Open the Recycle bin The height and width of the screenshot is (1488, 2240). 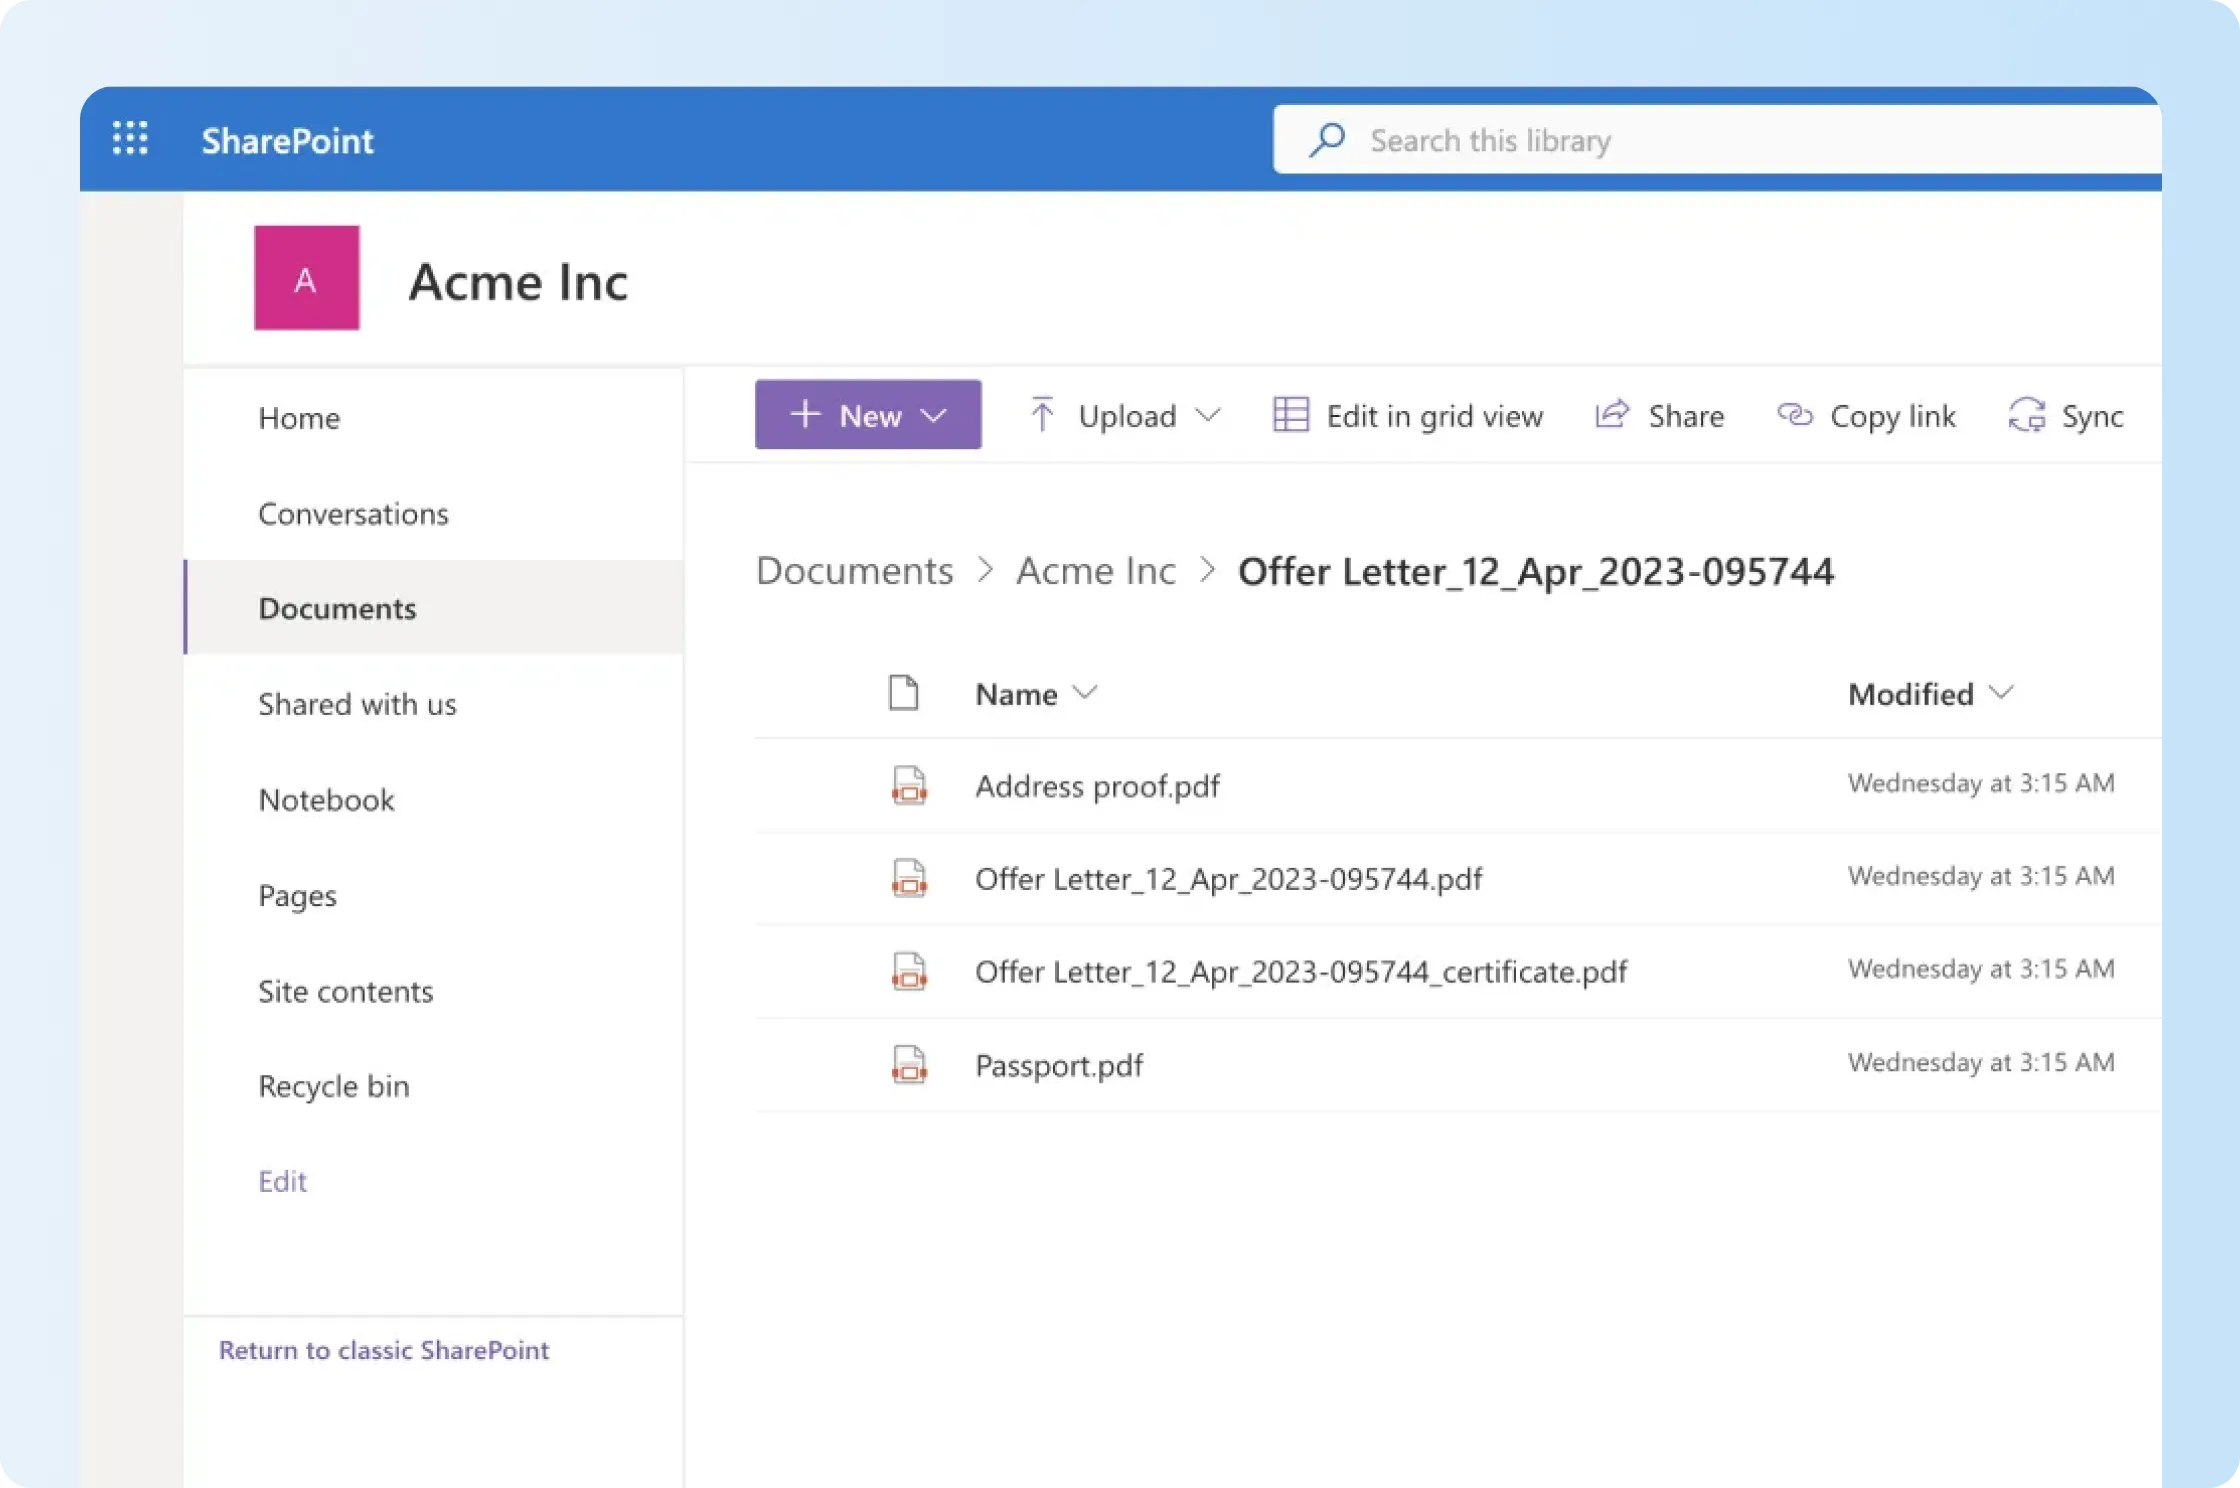coord(334,1086)
